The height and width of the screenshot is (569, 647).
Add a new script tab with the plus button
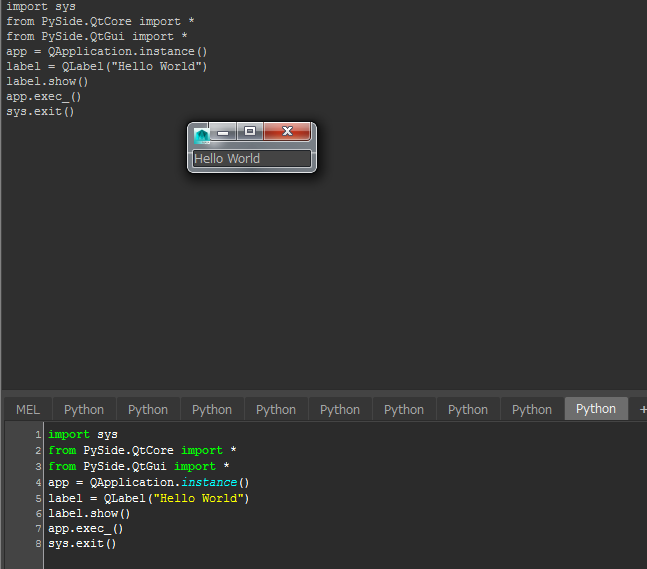pos(642,409)
